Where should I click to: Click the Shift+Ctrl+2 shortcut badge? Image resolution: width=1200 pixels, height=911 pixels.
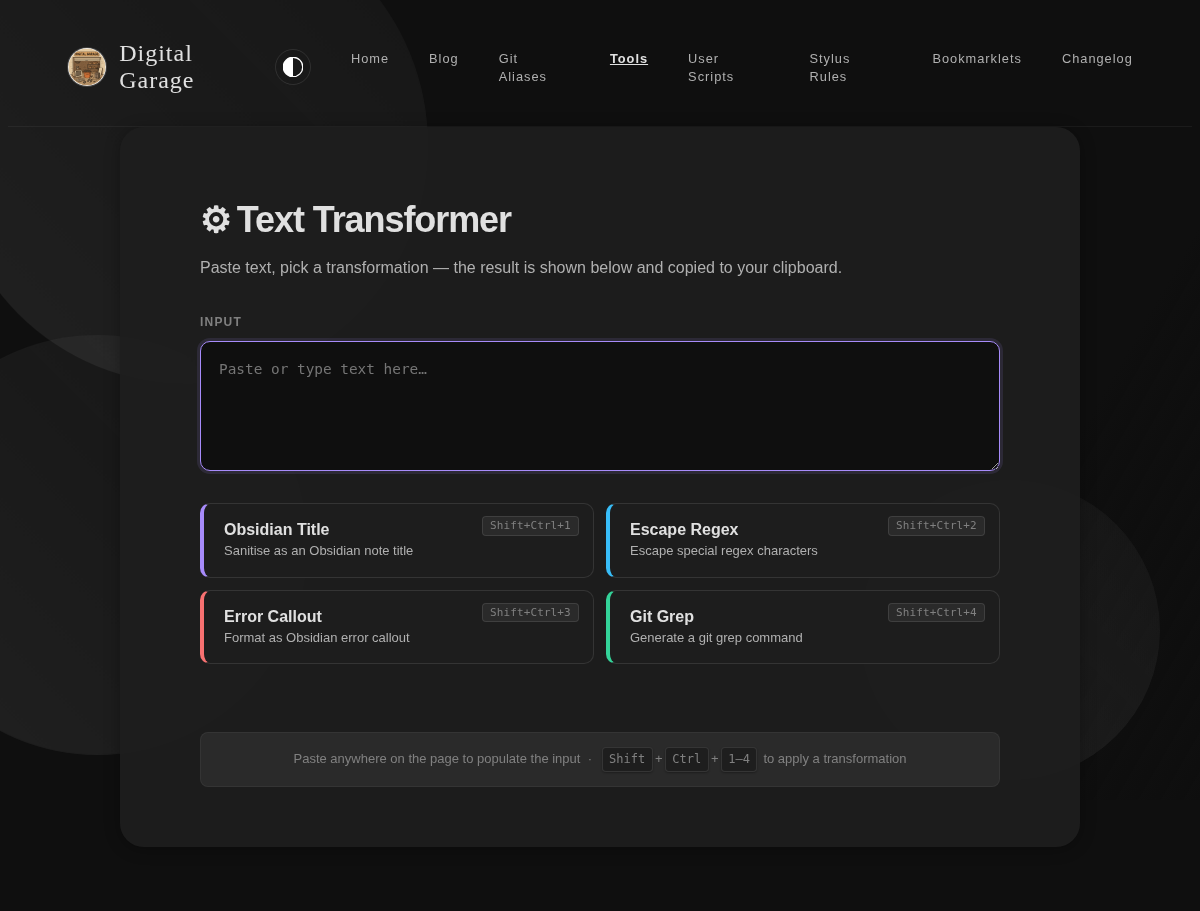click(936, 526)
